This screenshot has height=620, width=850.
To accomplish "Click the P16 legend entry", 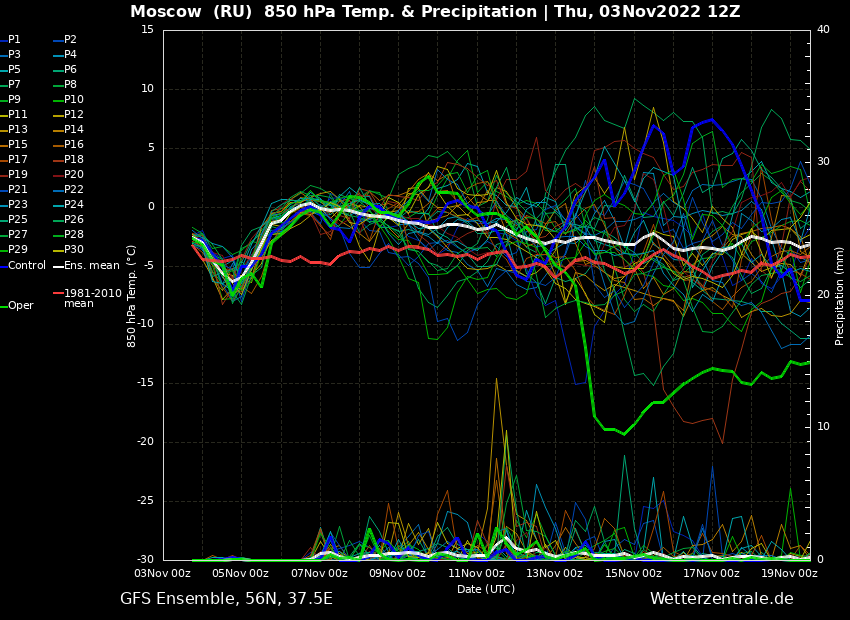I will tap(73, 145).
